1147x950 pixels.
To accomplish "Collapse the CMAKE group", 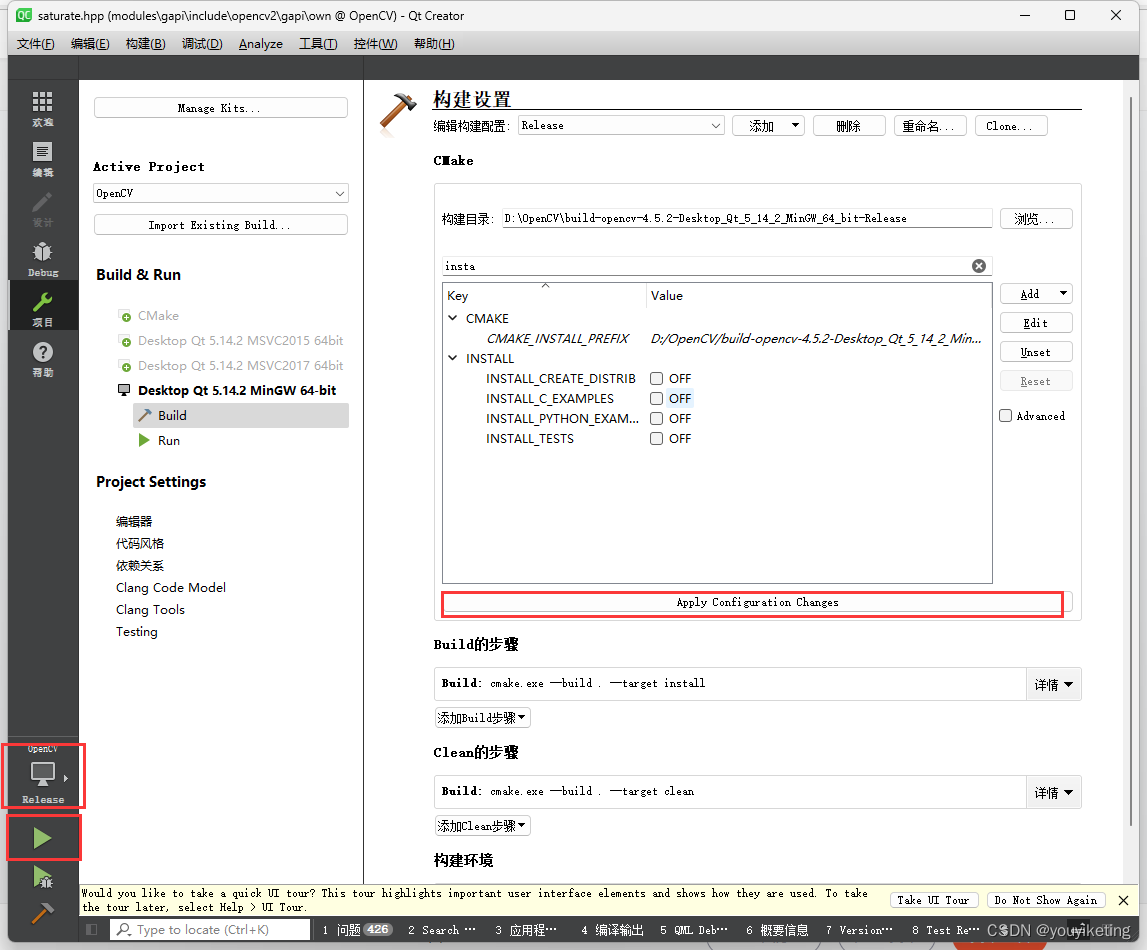I will coord(453,318).
